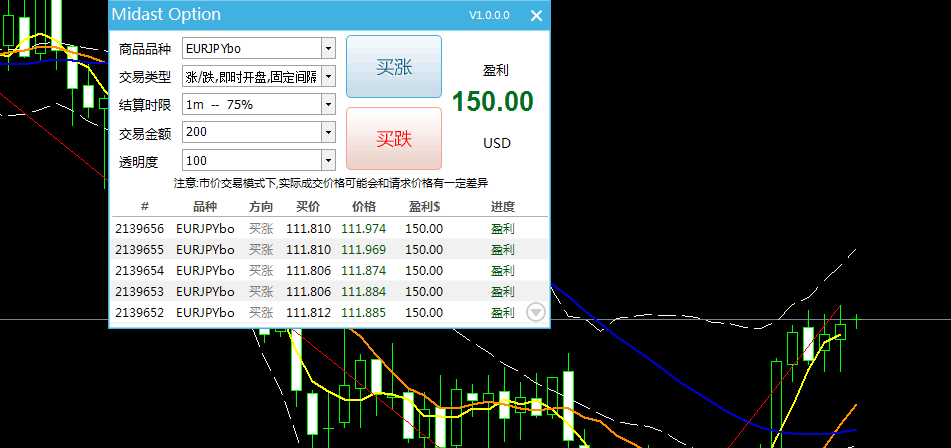
Task: Expand the 透明度 dropdown showing 100
Action: pos(328,160)
